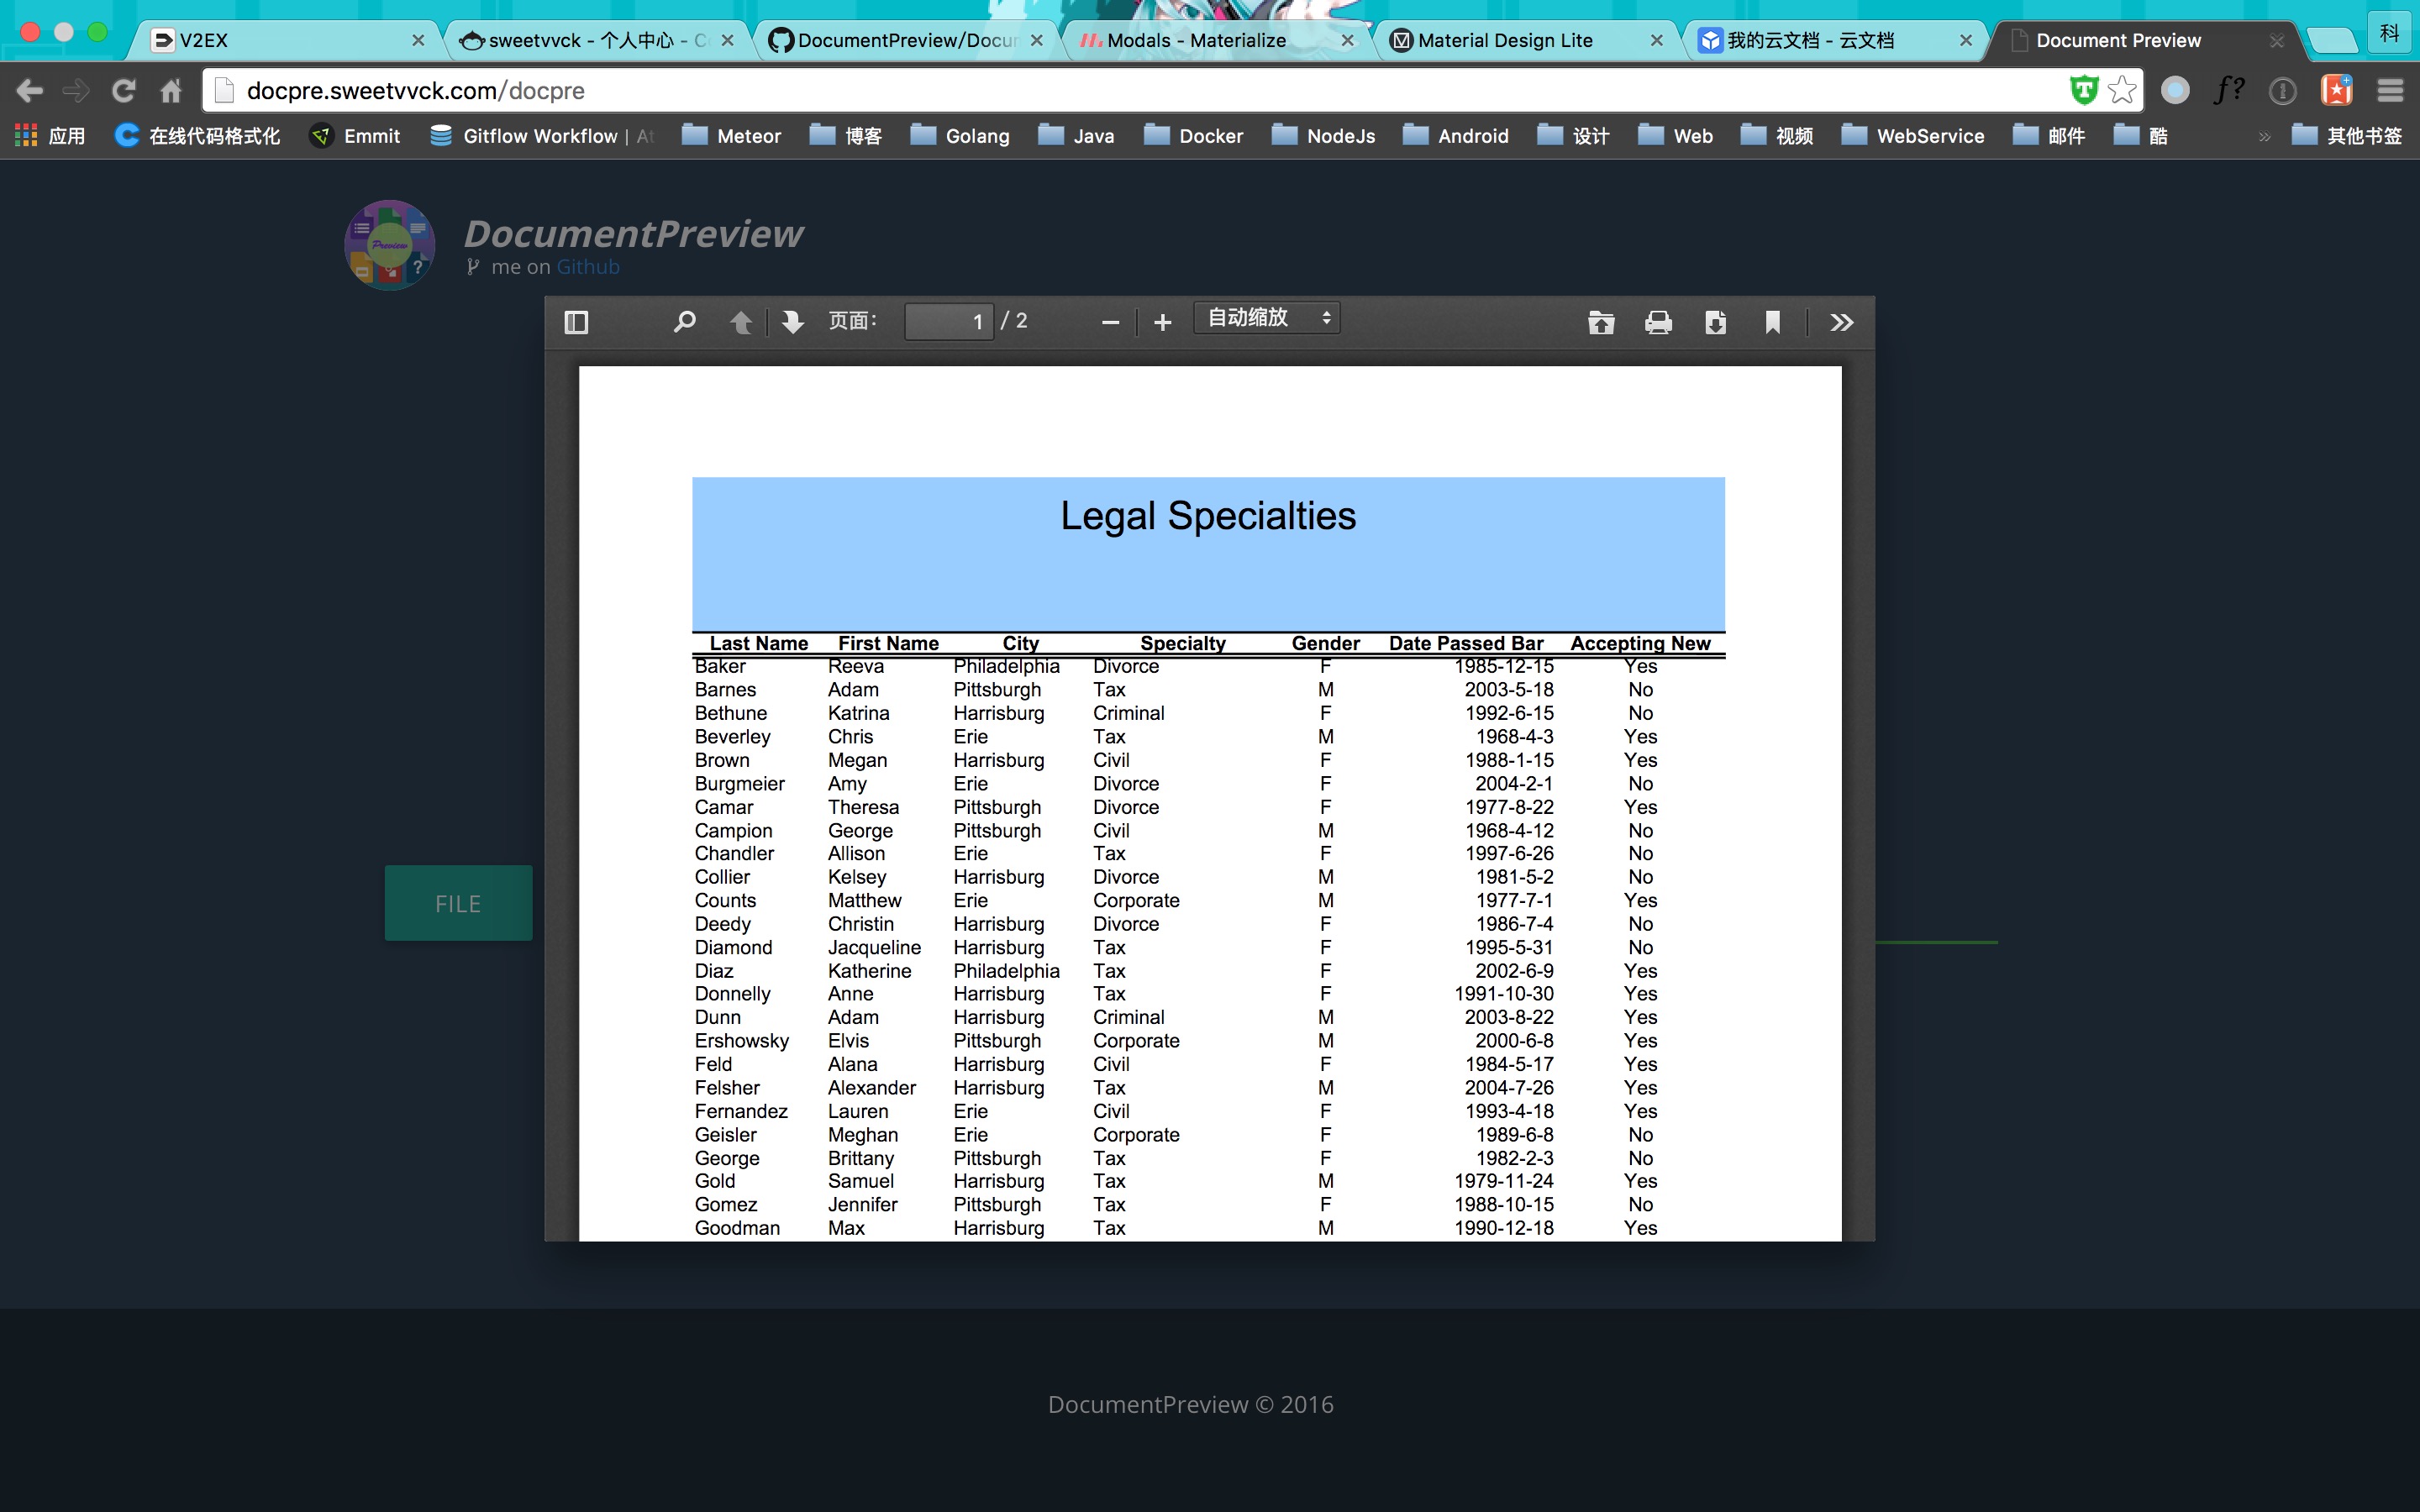Go to next page arrow
This screenshot has height=1512, width=2420.
(793, 322)
